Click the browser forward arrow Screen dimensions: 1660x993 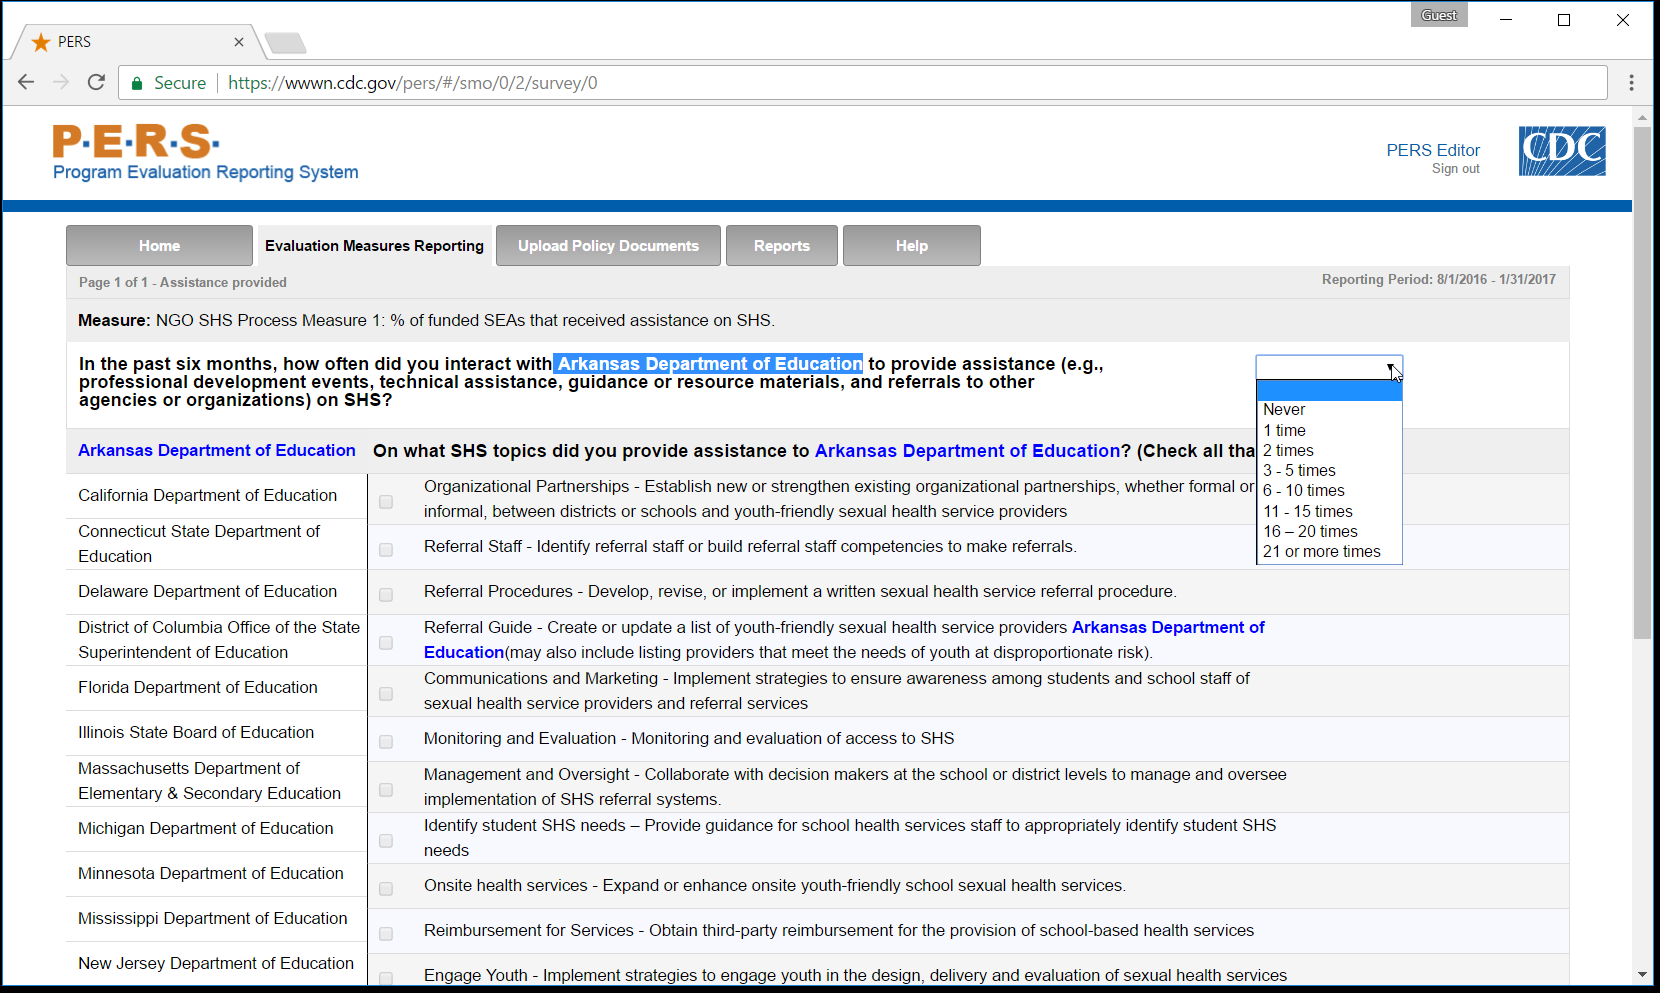[x=61, y=82]
